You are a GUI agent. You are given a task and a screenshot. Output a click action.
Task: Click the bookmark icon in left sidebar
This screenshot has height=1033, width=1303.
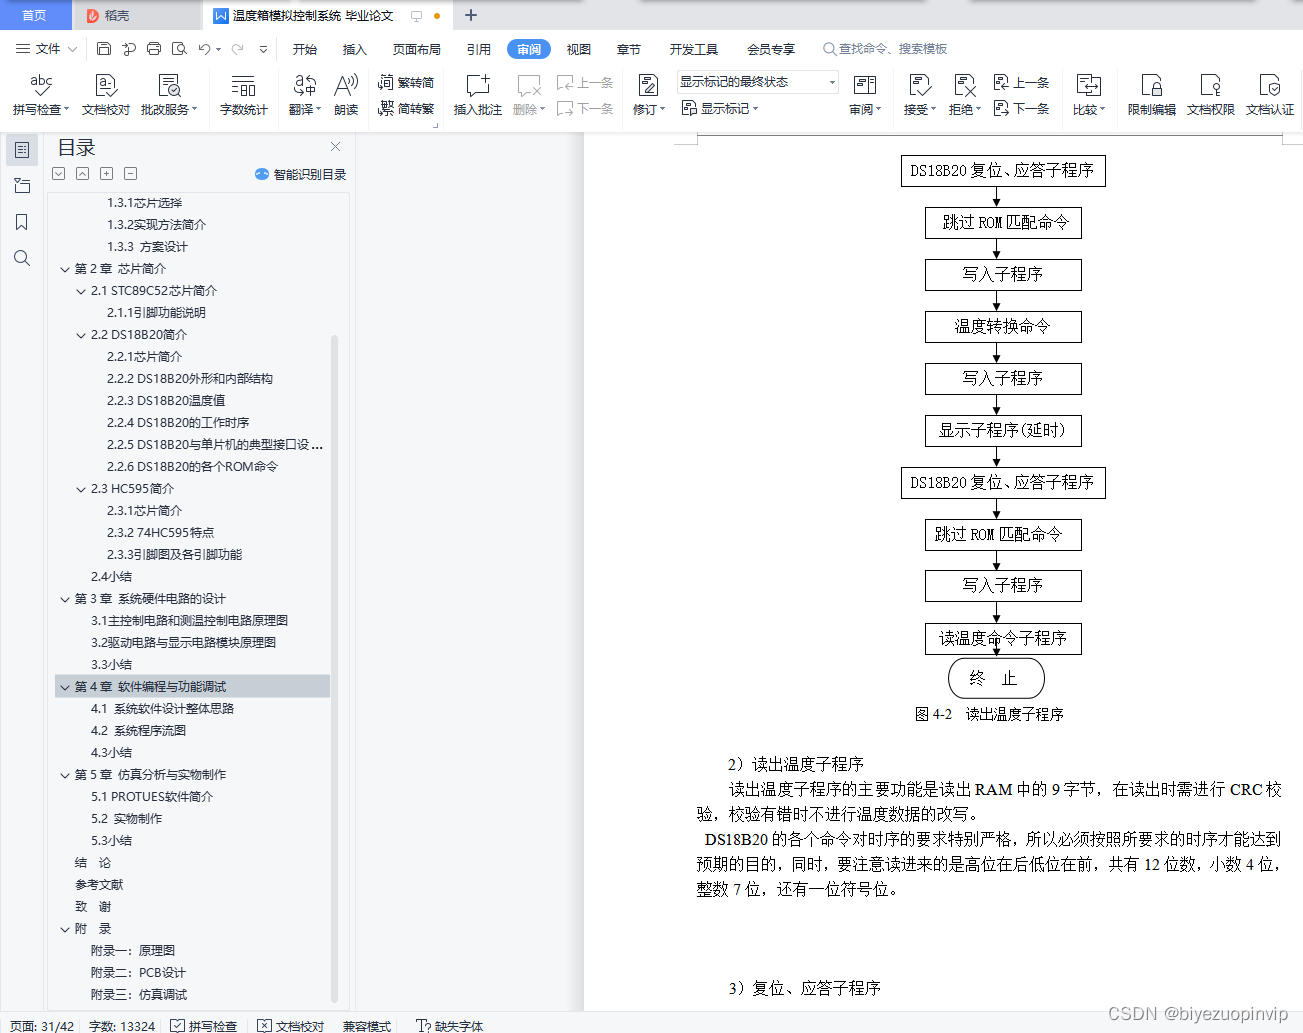click(x=22, y=222)
